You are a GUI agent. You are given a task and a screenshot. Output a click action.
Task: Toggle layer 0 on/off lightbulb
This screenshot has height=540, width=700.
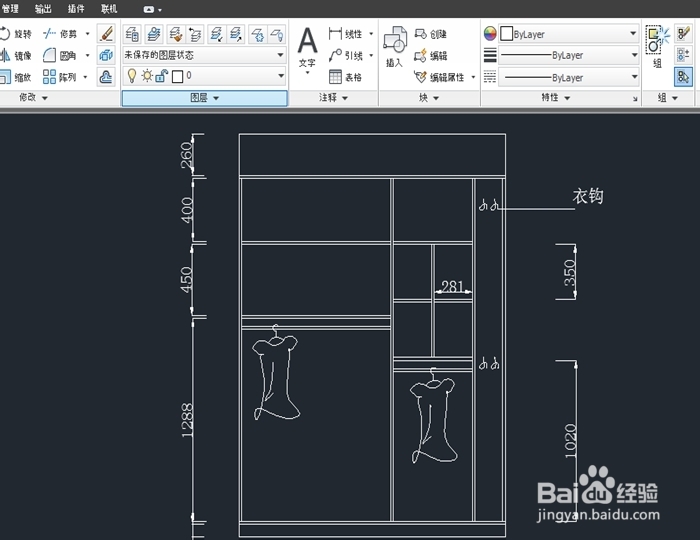[x=132, y=76]
